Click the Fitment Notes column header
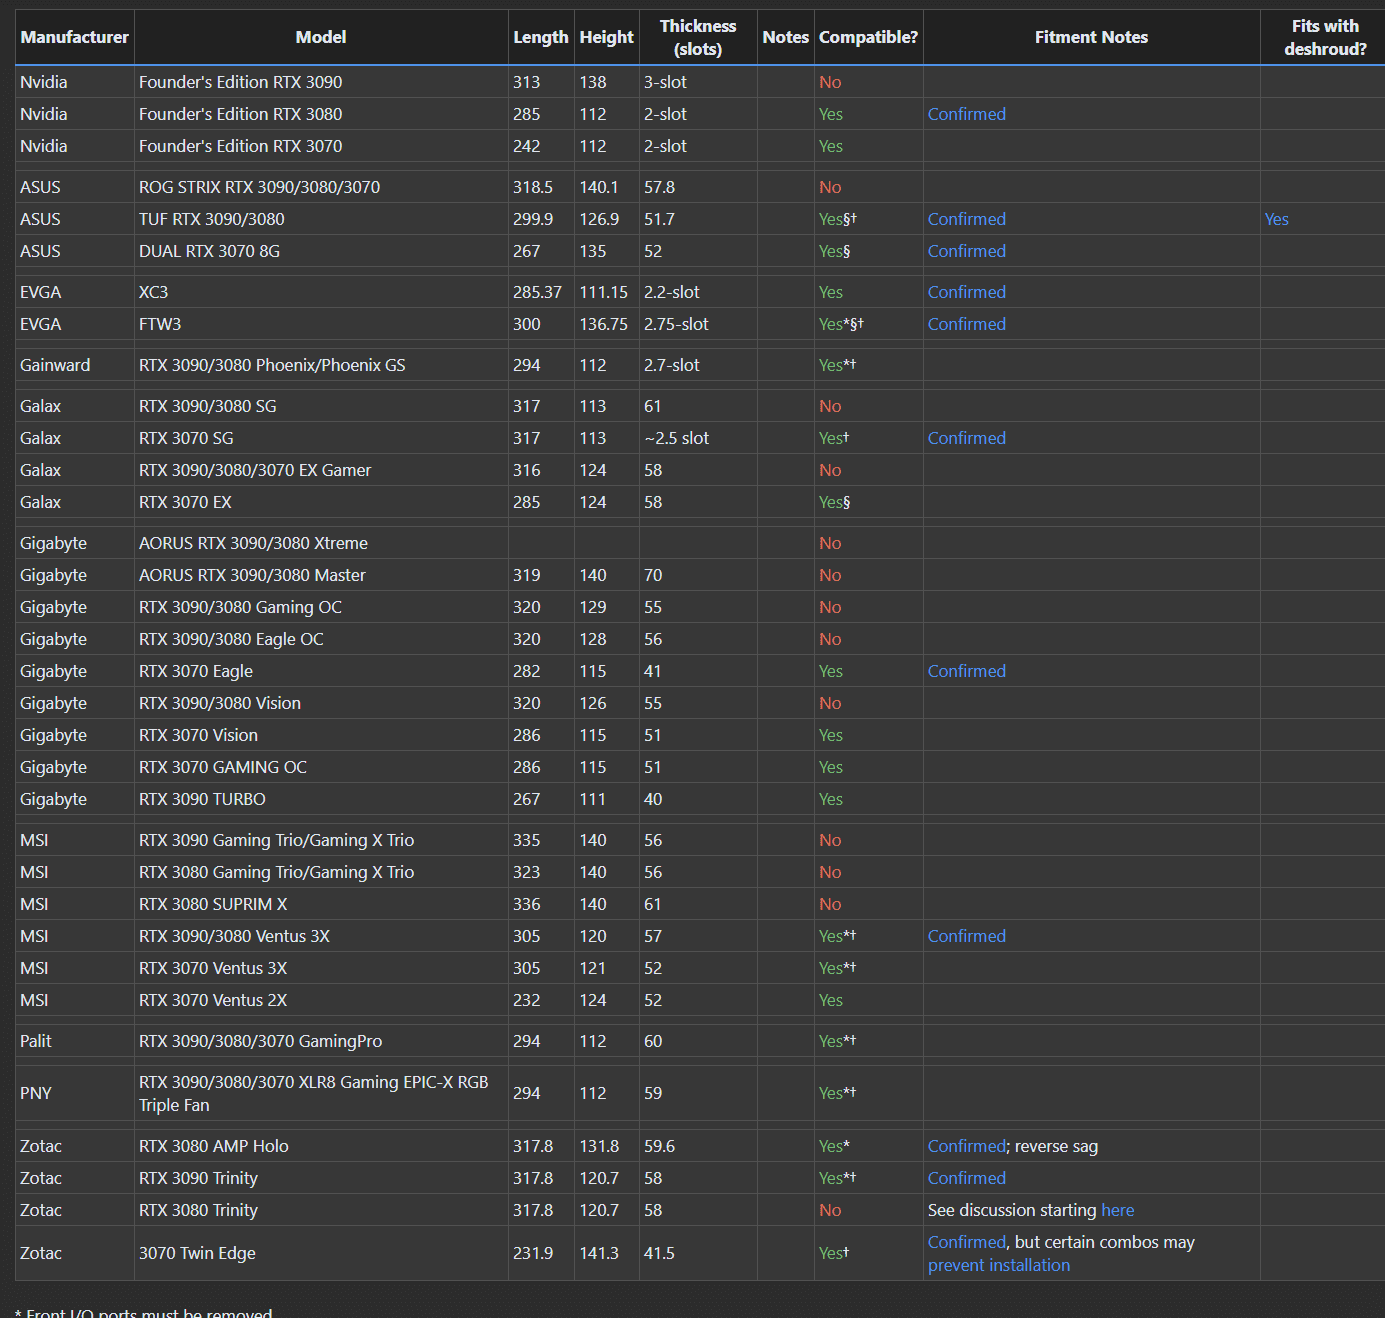Screen dimensions: 1385x1318 pos(1091,37)
